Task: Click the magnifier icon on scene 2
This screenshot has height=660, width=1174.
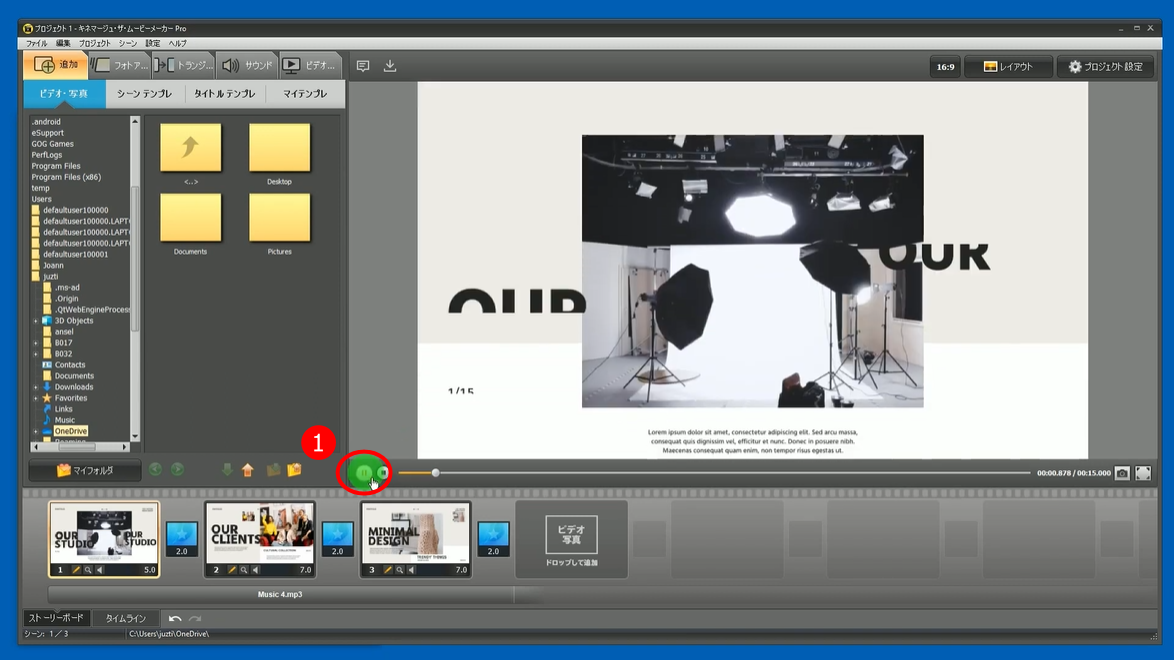Action: point(244,570)
